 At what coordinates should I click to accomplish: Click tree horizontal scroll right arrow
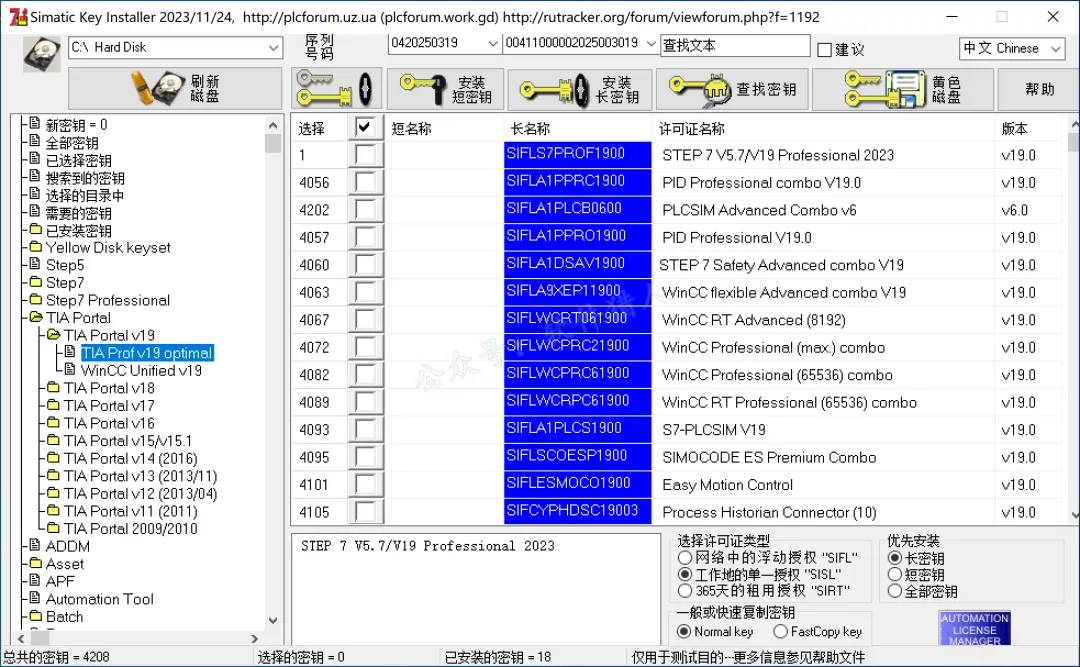coord(255,639)
